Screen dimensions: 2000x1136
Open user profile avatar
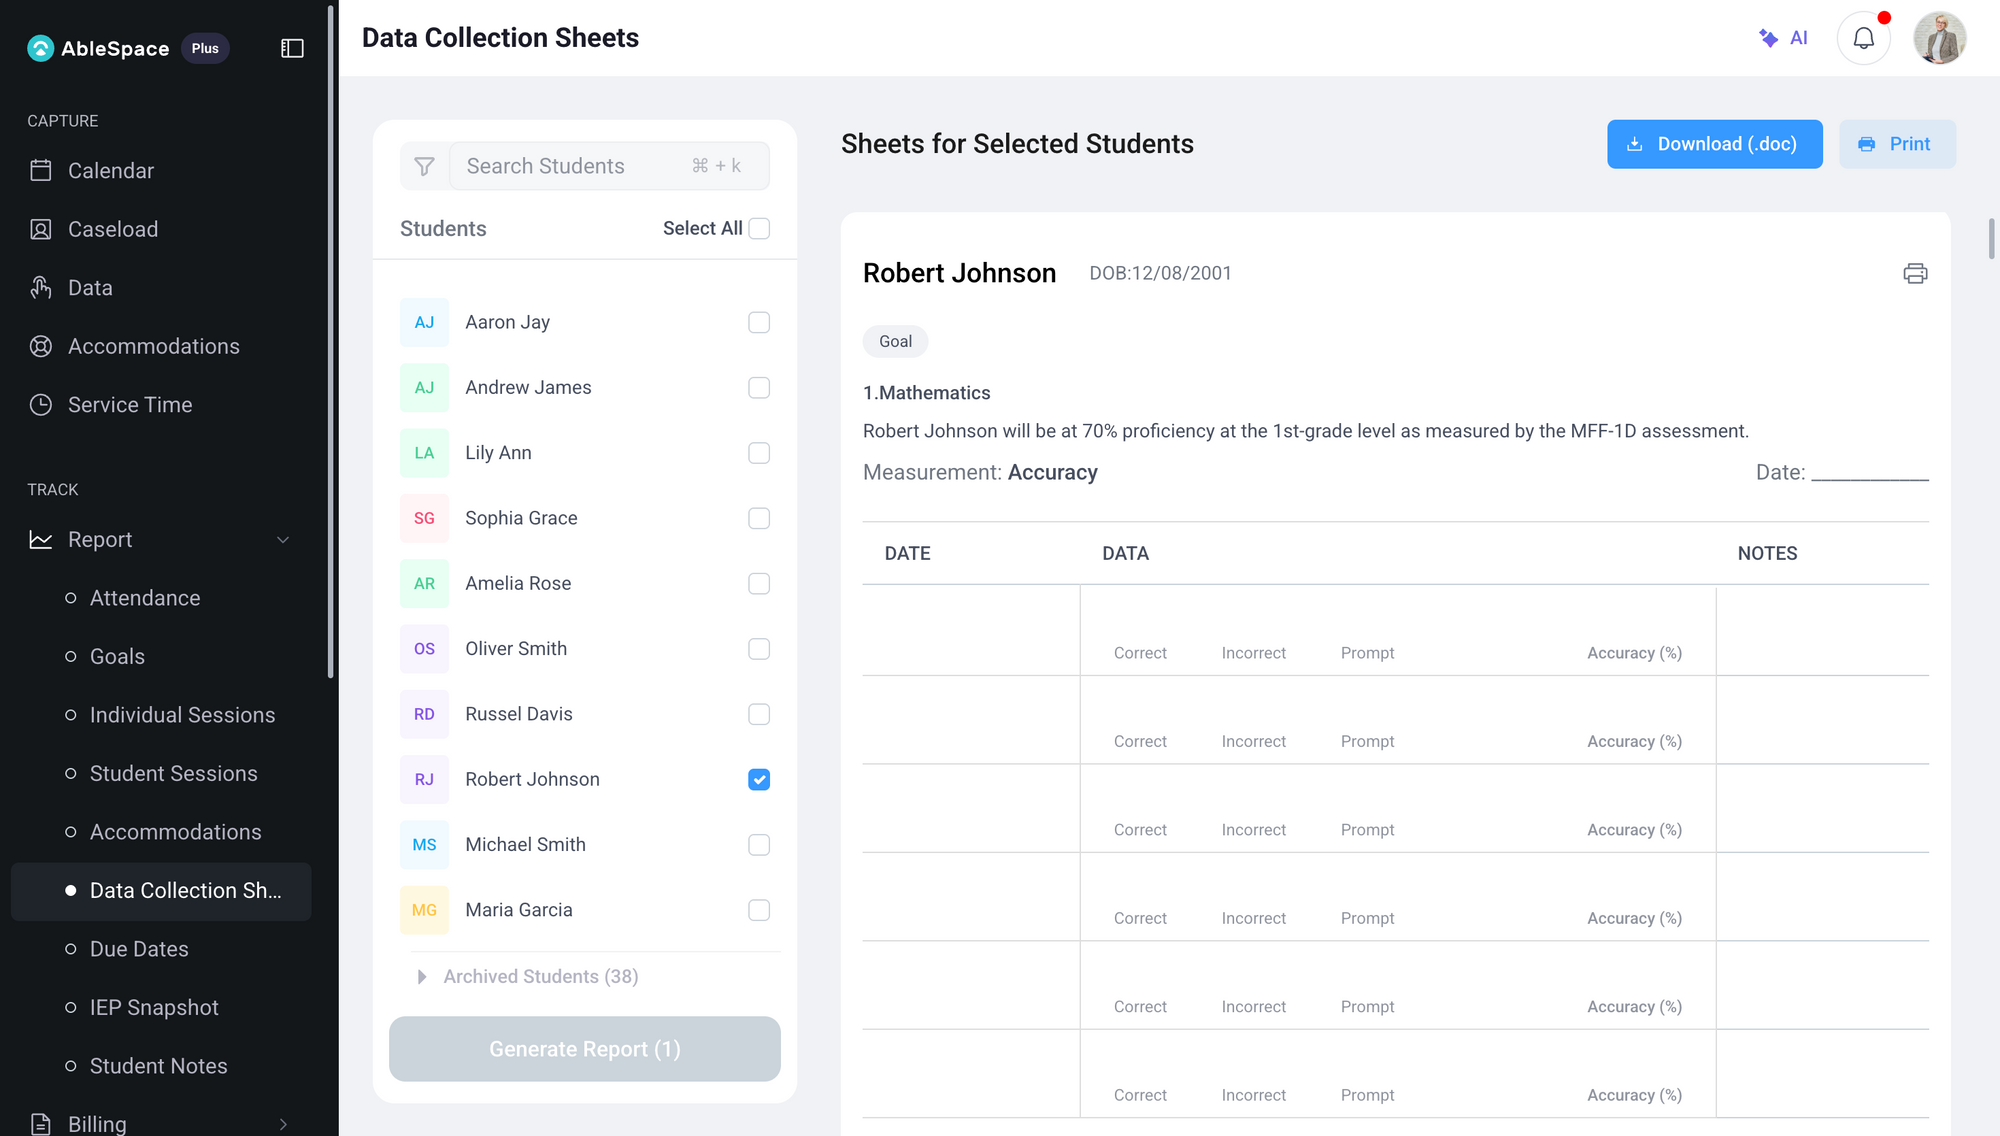(1939, 38)
